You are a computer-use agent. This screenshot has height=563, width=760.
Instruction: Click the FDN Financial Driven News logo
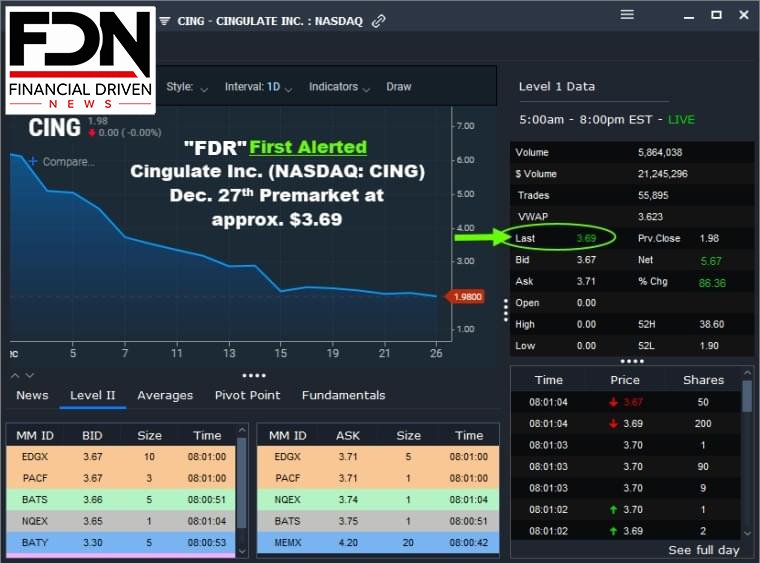tap(80, 60)
